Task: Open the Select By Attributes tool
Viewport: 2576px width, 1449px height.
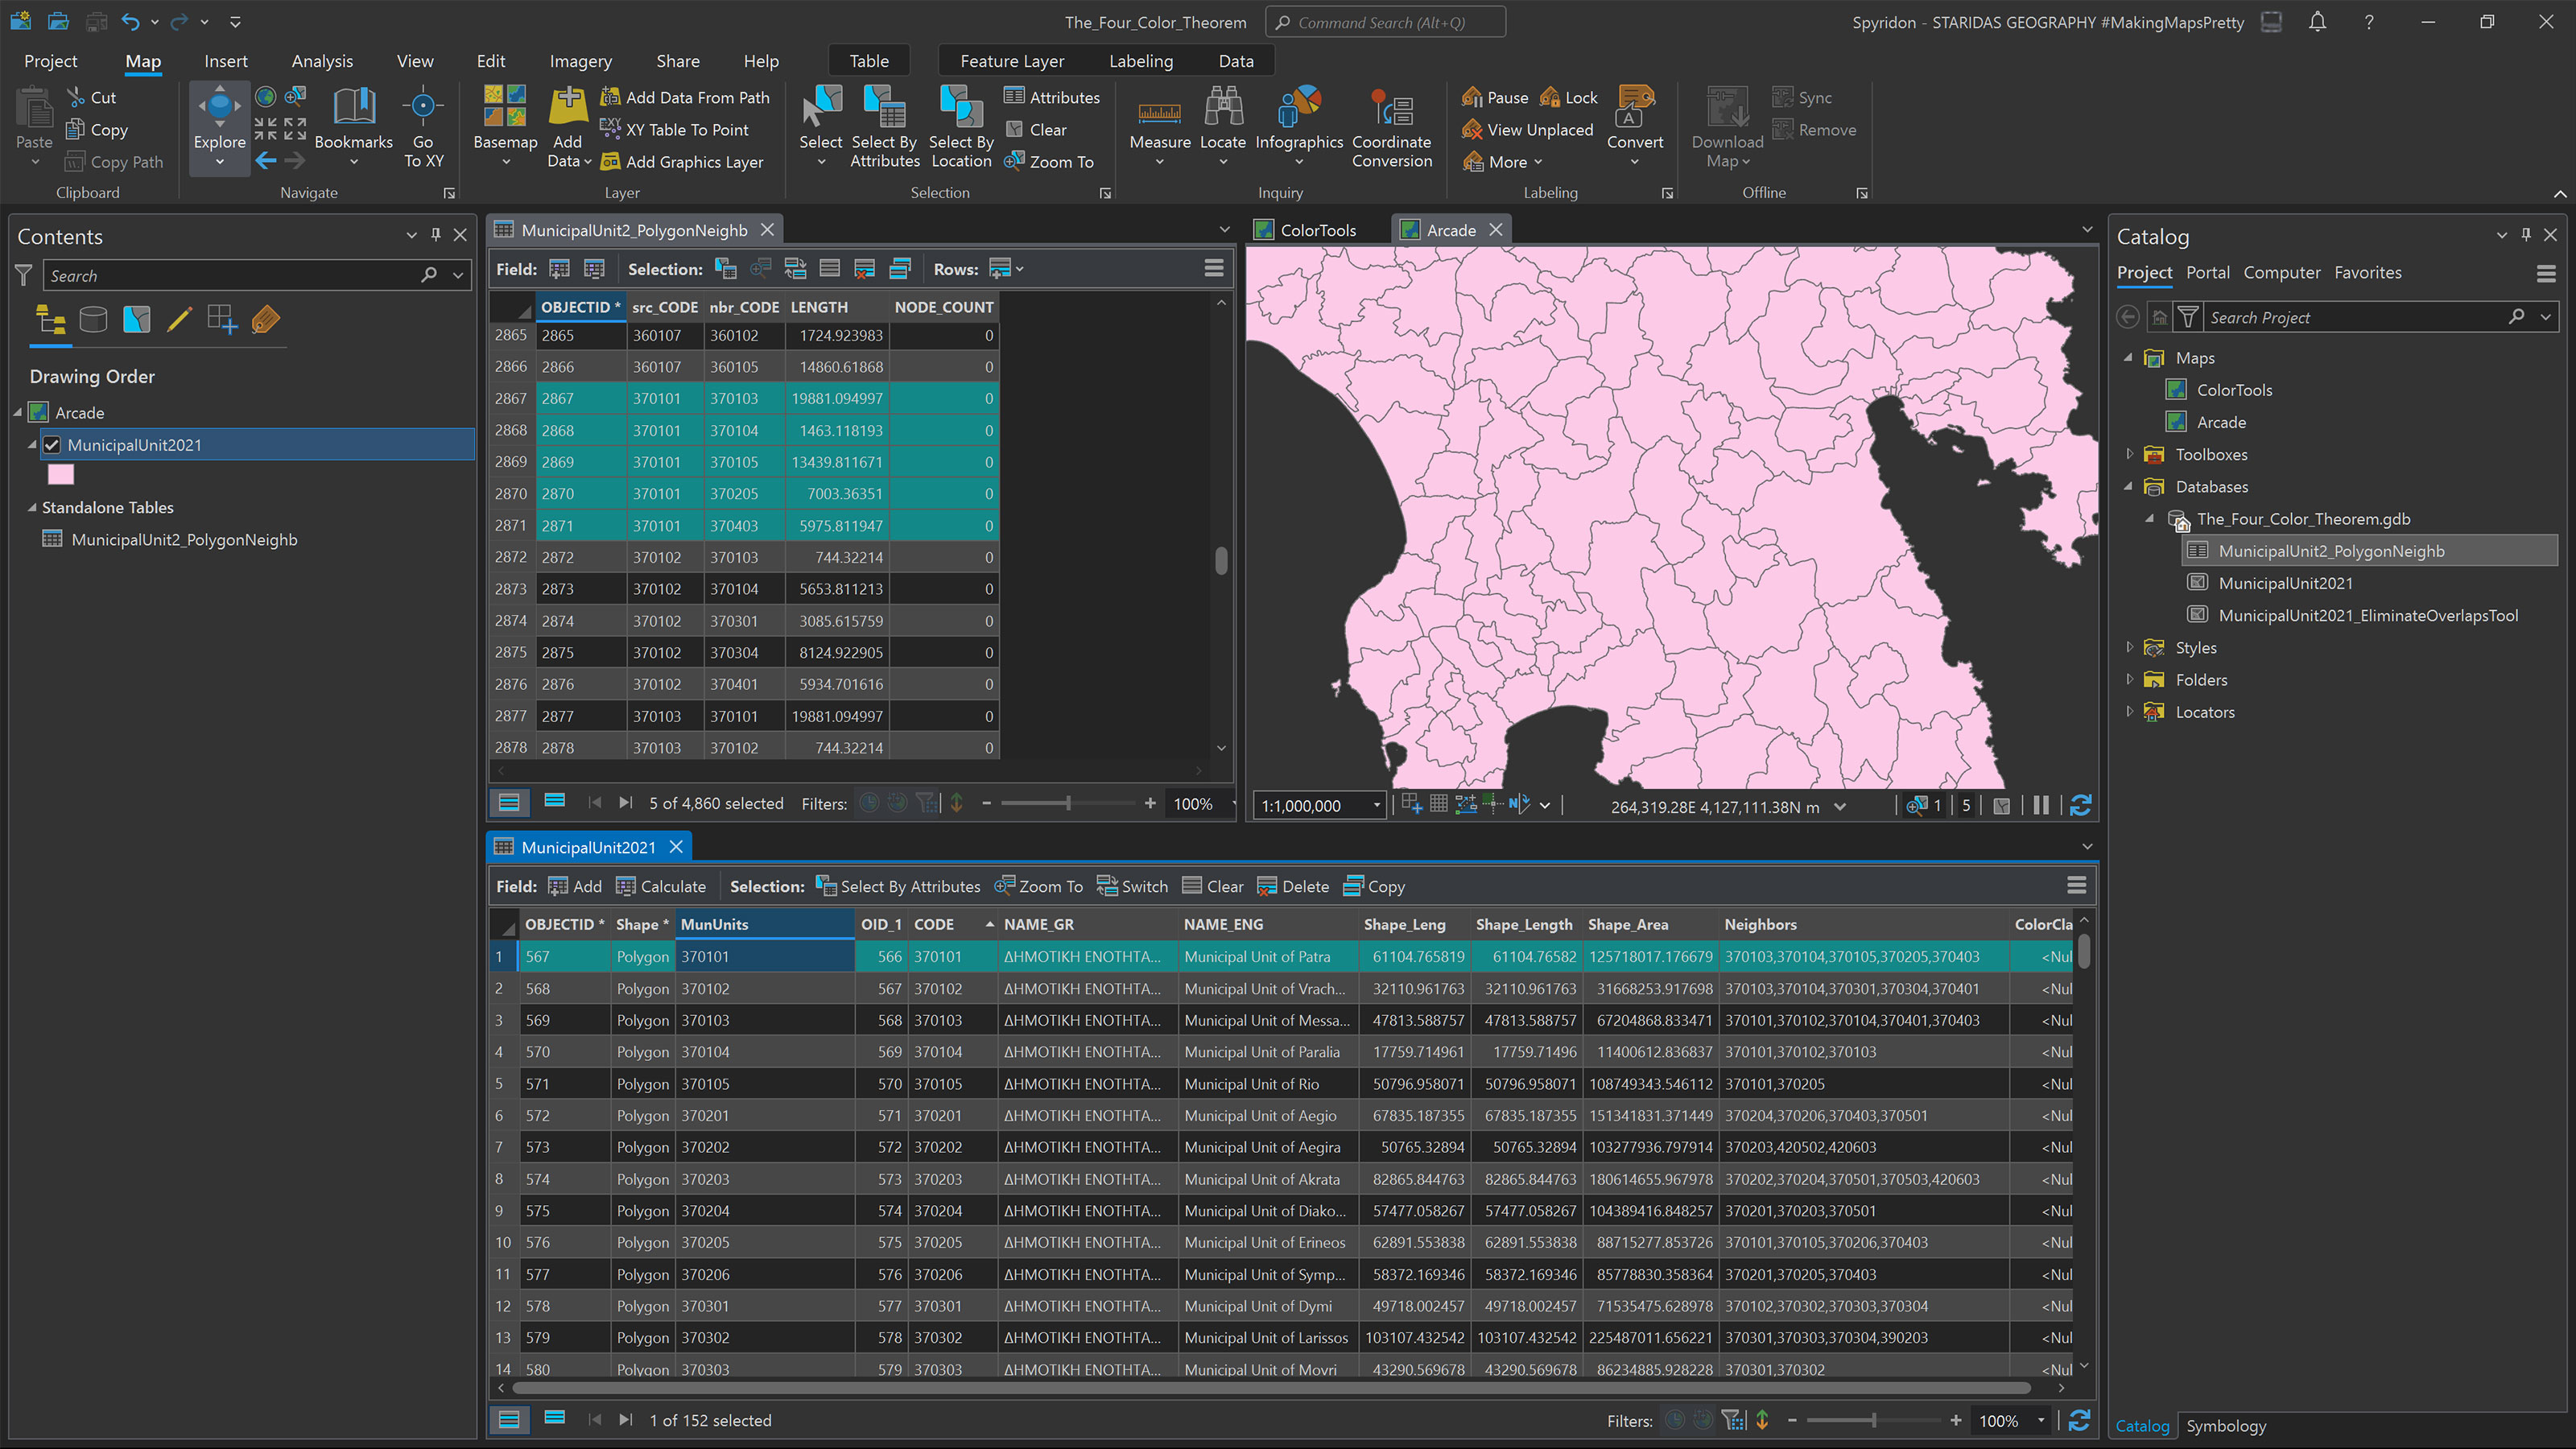Action: [x=884, y=125]
